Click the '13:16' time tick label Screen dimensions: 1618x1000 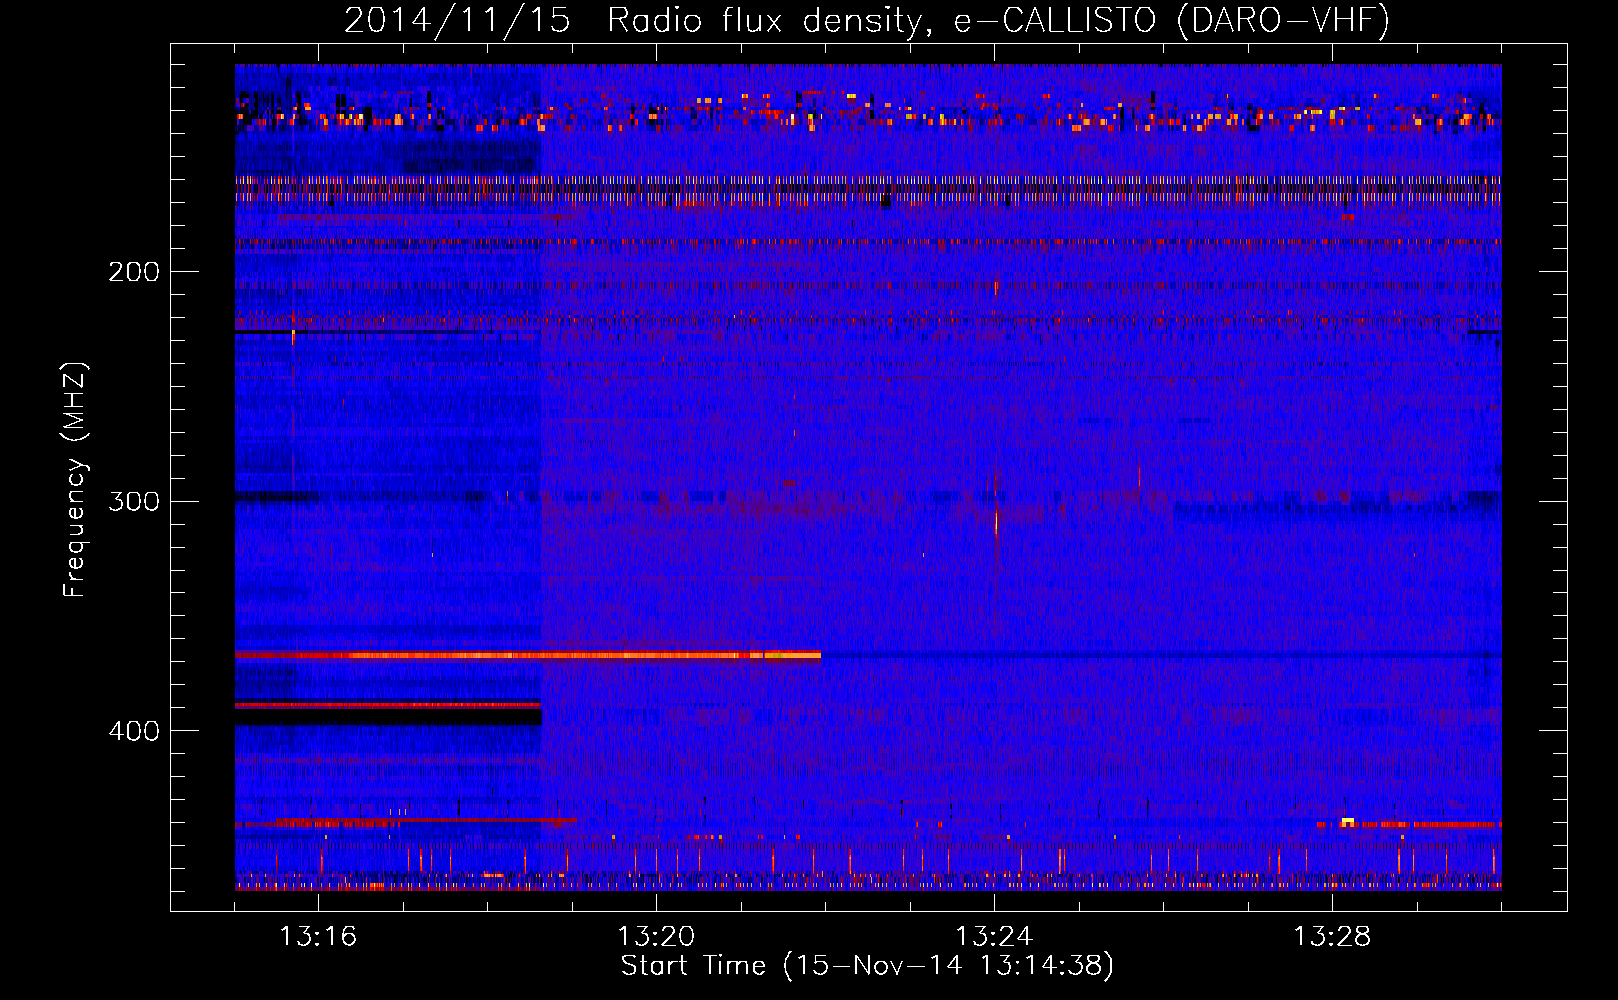tap(318, 937)
